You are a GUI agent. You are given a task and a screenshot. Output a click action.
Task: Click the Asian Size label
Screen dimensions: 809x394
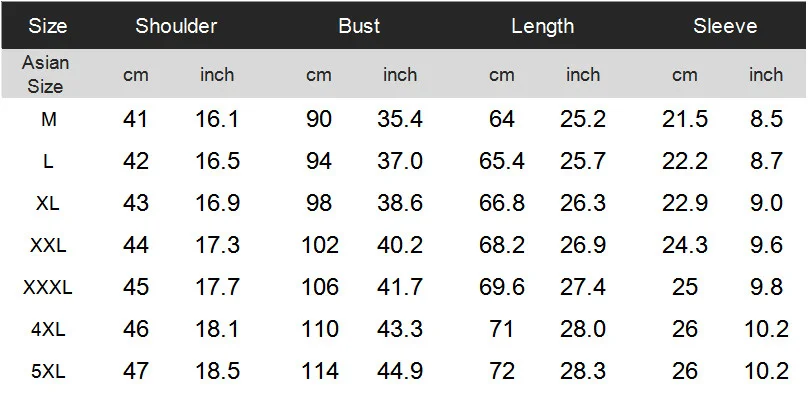click(x=45, y=74)
